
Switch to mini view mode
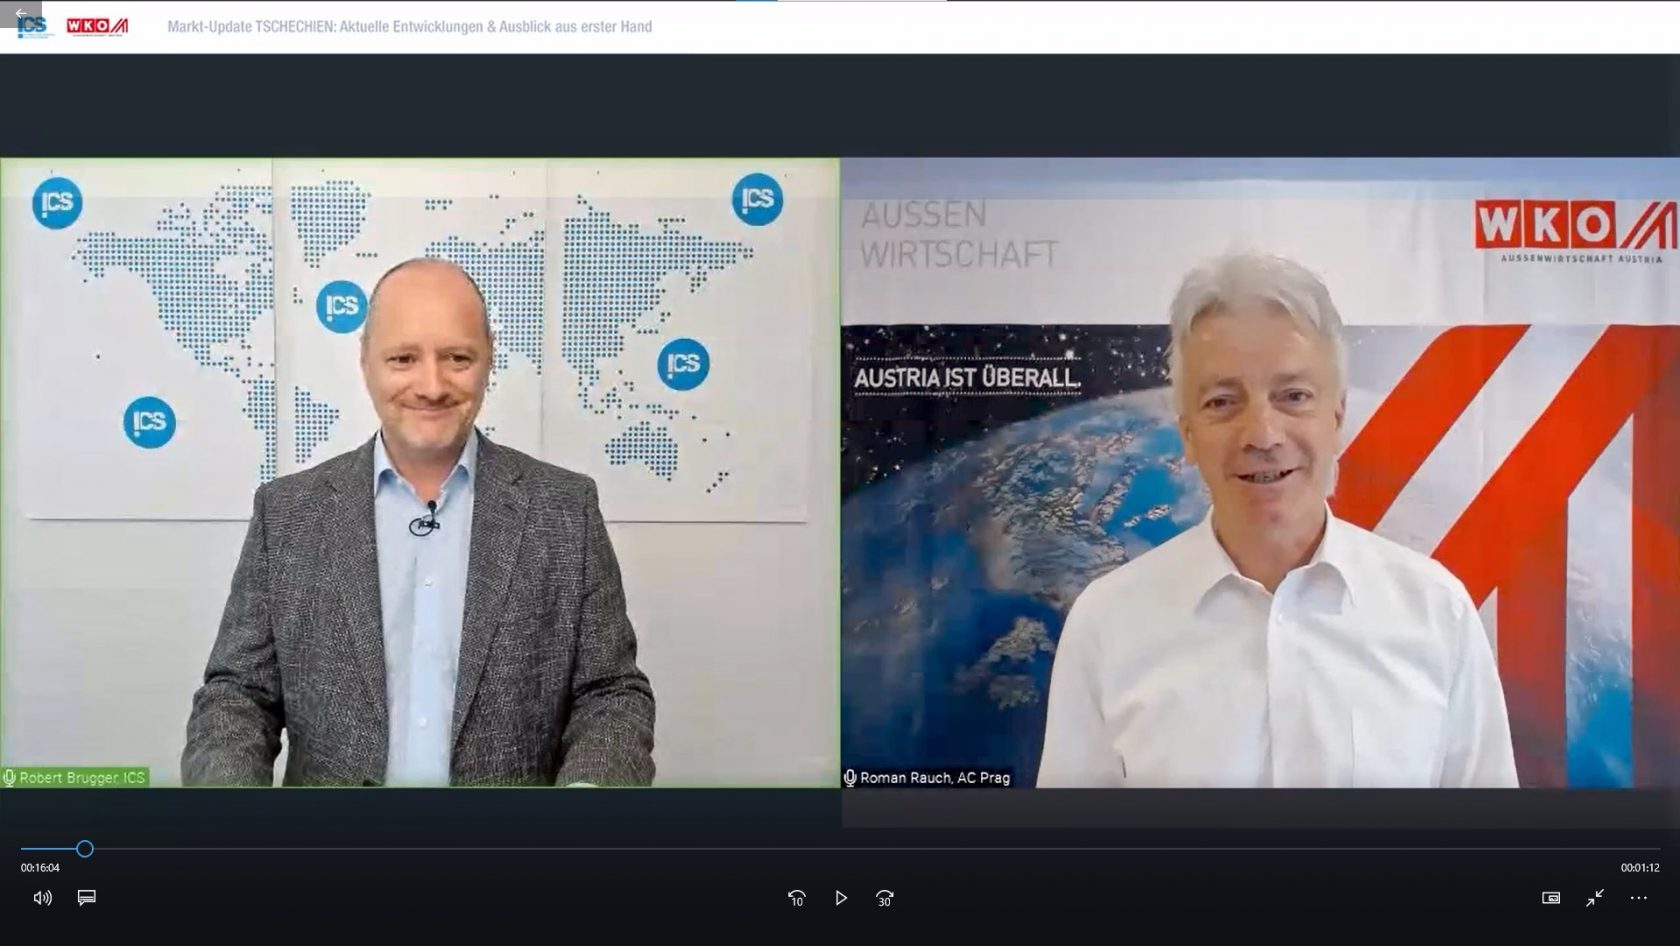pyautogui.click(x=1551, y=898)
